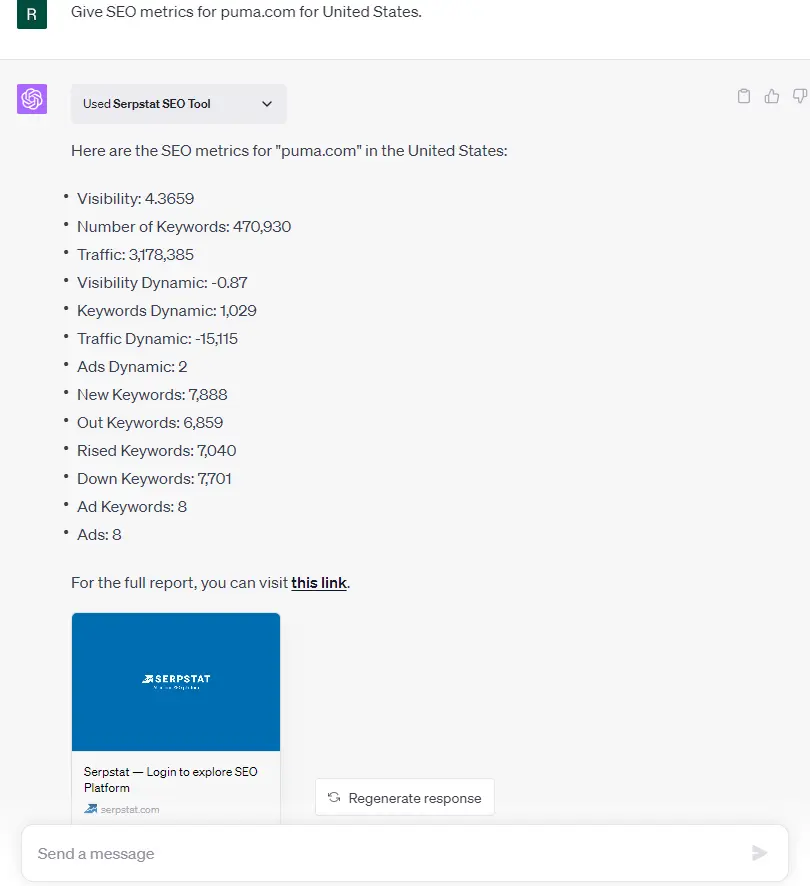
Task: Click the blue Serpstat preview thumbnail image
Action: click(x=175, y=681)
